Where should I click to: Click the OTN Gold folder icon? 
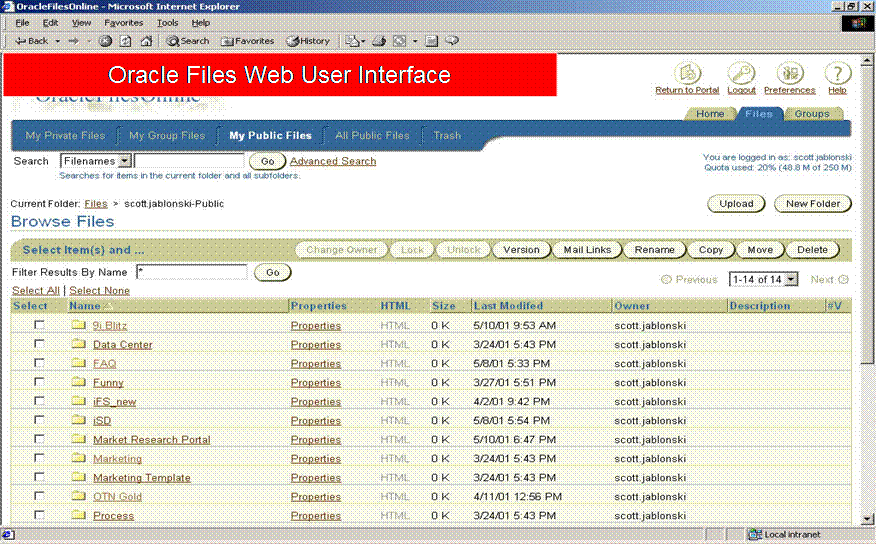coord(79,496)
